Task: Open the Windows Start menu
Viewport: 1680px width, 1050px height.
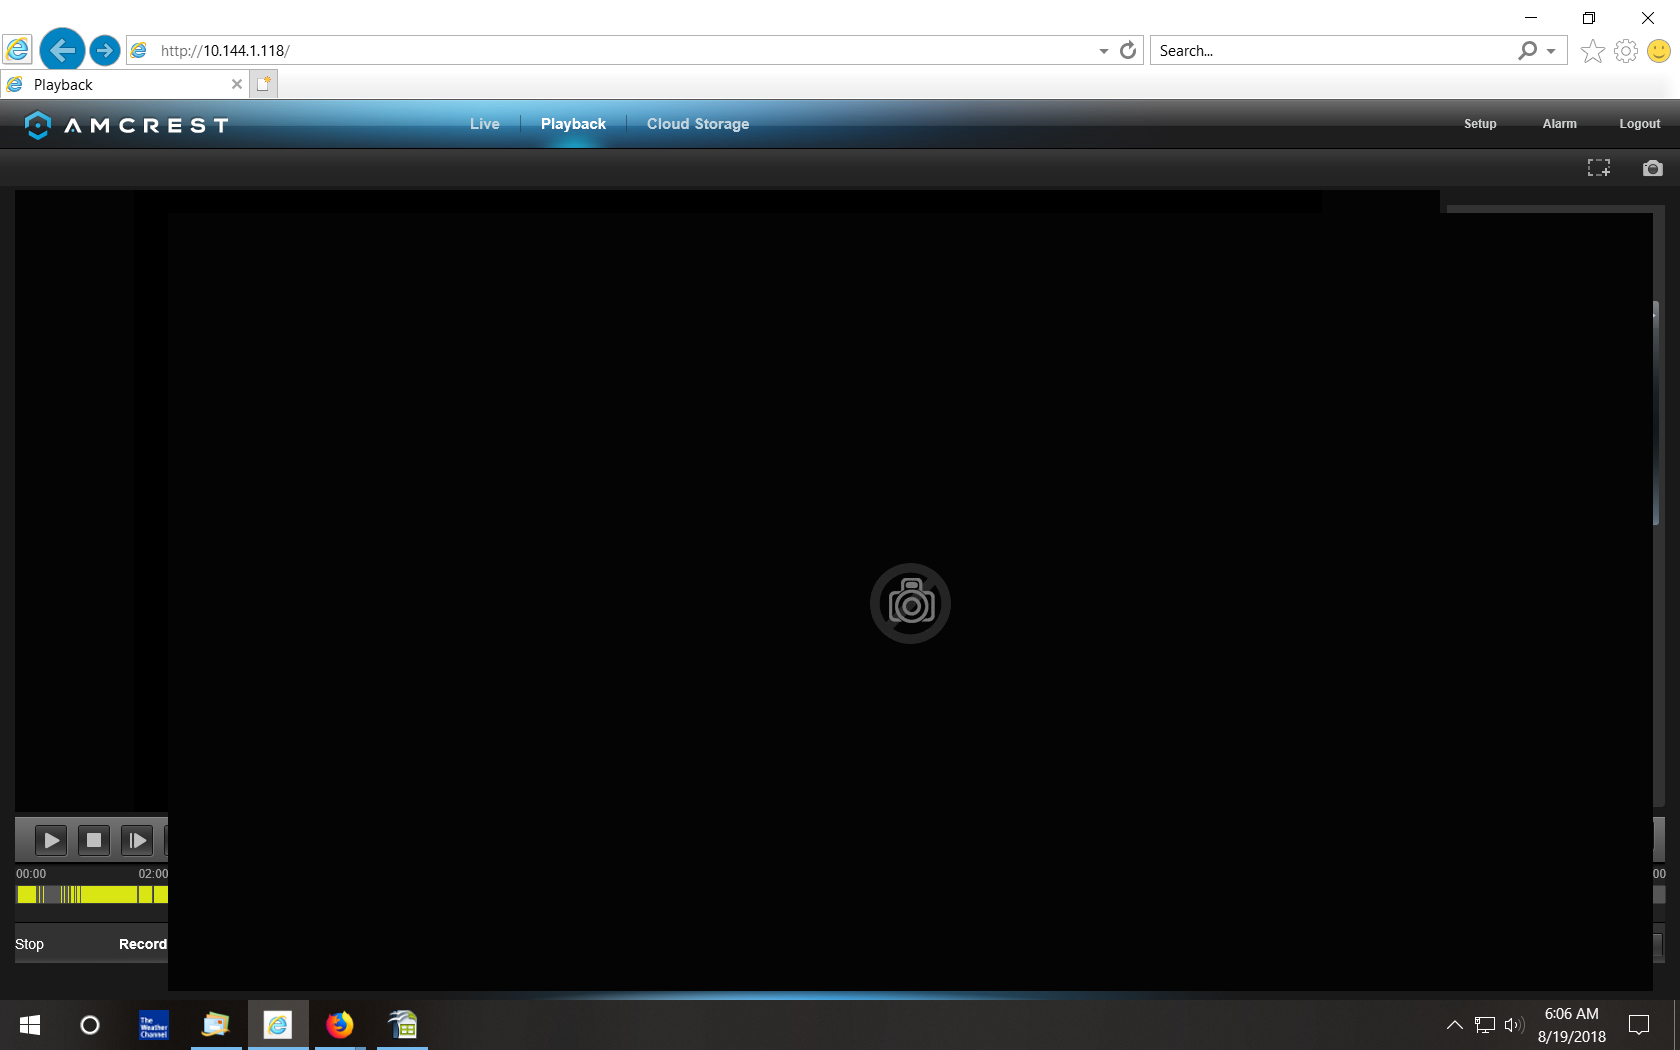Action: click(30, 1025)
